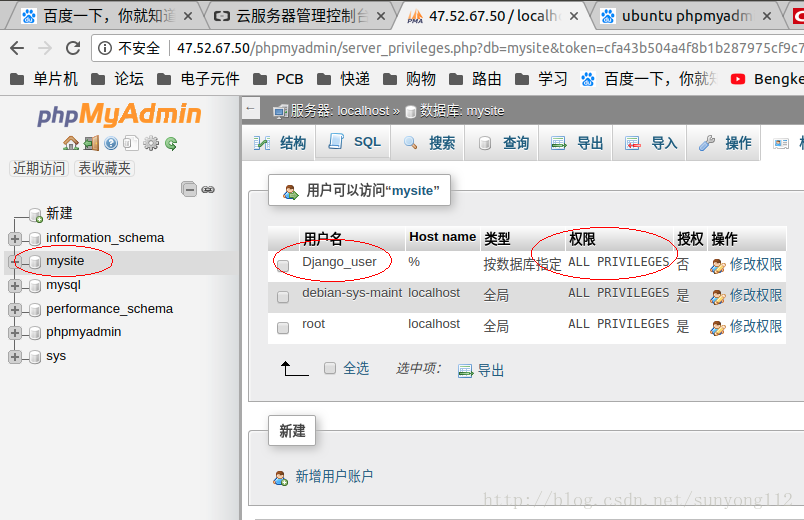Open the 导出 export tab
Screen dimensions: 804x520
tap(576, 143)
